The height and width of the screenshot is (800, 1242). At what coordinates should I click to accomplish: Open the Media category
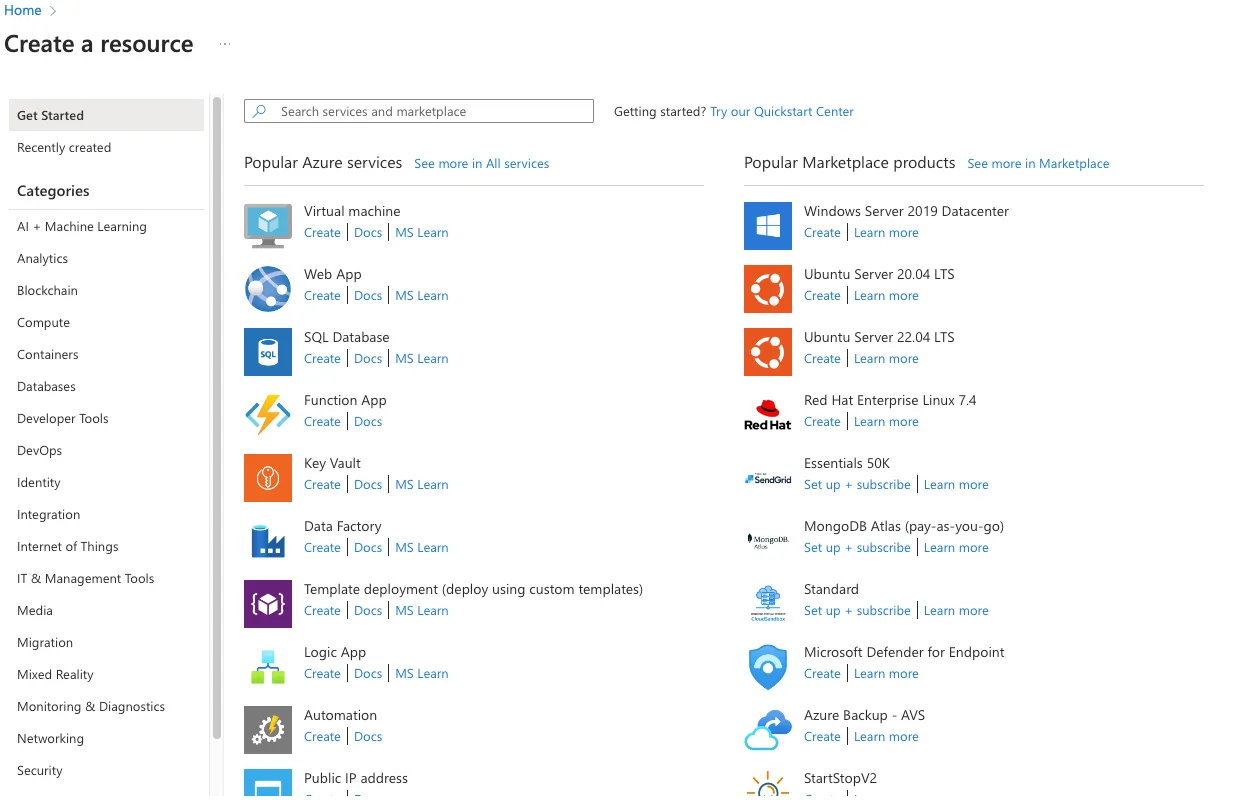[35, 611]
